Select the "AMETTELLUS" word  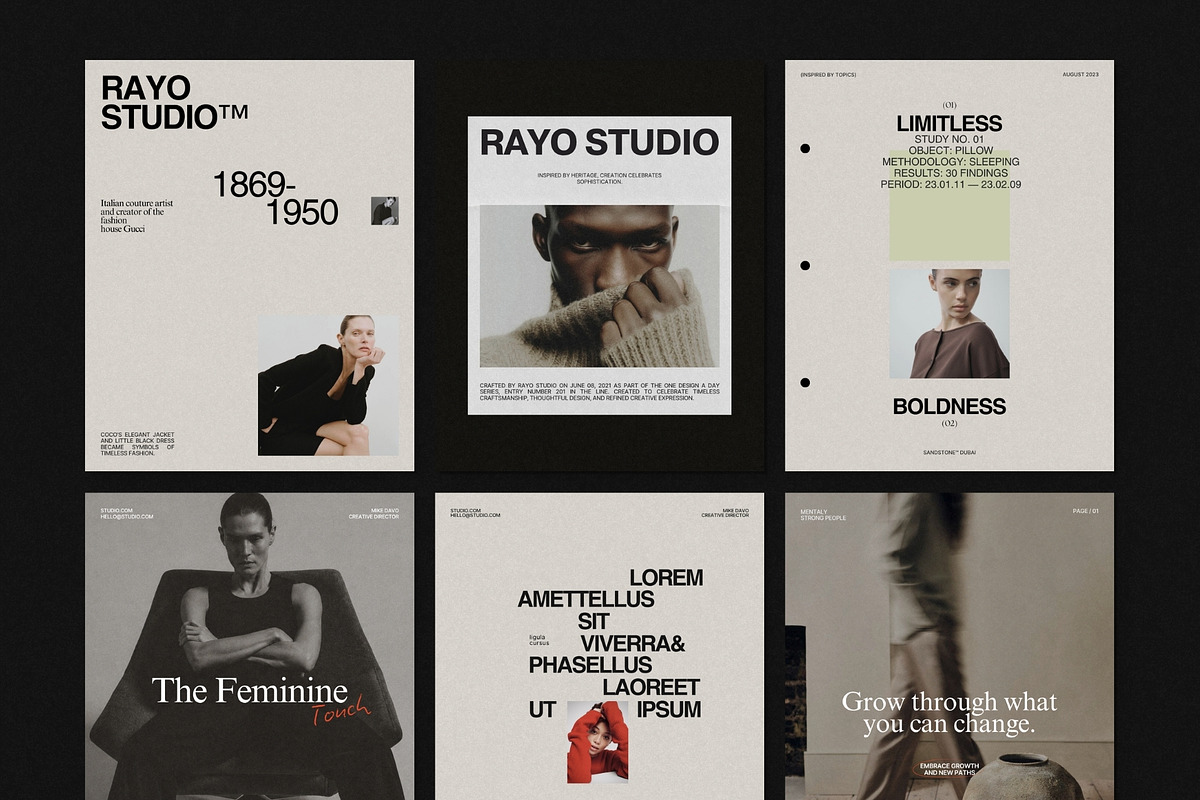586,600
